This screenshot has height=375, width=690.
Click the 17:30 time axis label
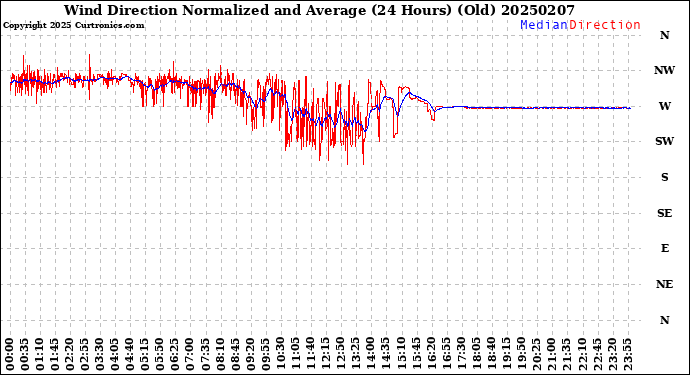(461, 355)
